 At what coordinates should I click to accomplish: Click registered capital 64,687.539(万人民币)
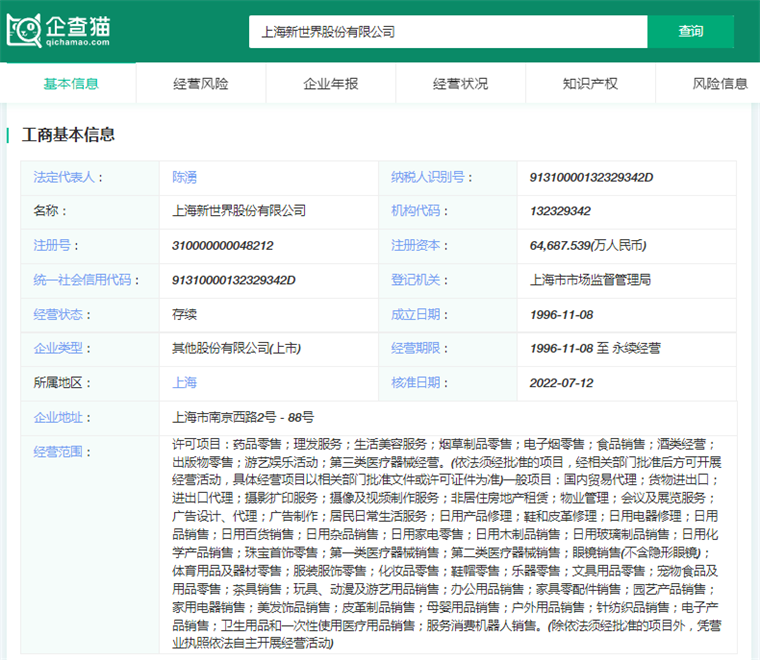(588, 246)
